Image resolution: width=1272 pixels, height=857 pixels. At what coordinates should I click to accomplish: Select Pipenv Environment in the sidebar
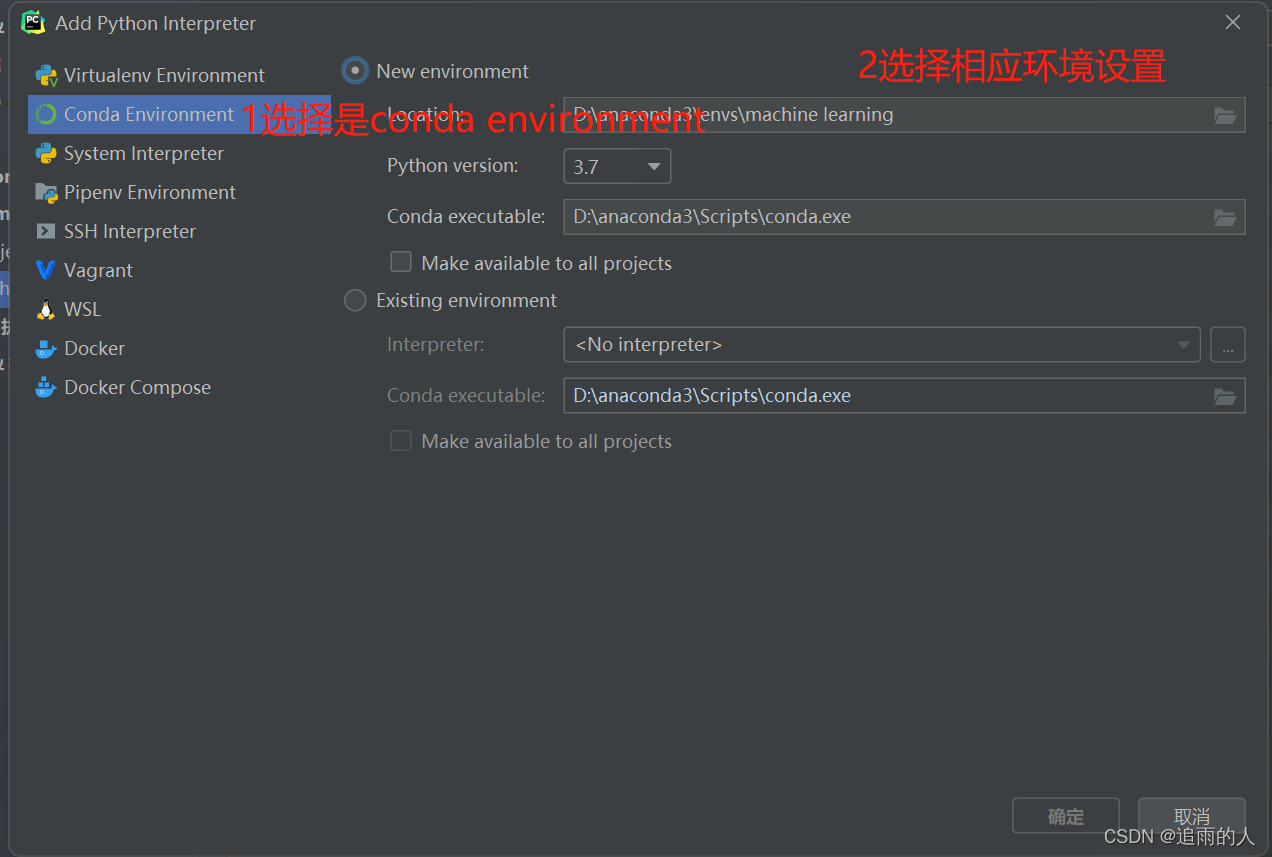180,193
